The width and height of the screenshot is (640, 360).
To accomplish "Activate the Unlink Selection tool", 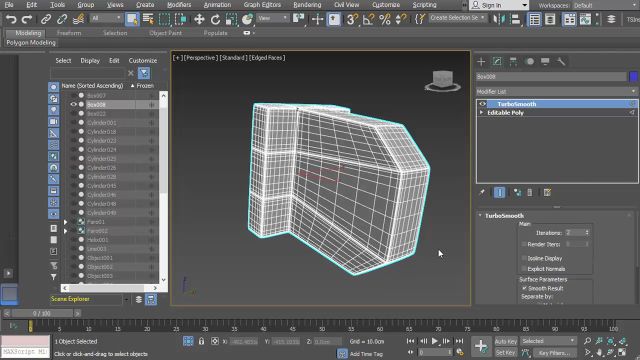I will 62,19.
